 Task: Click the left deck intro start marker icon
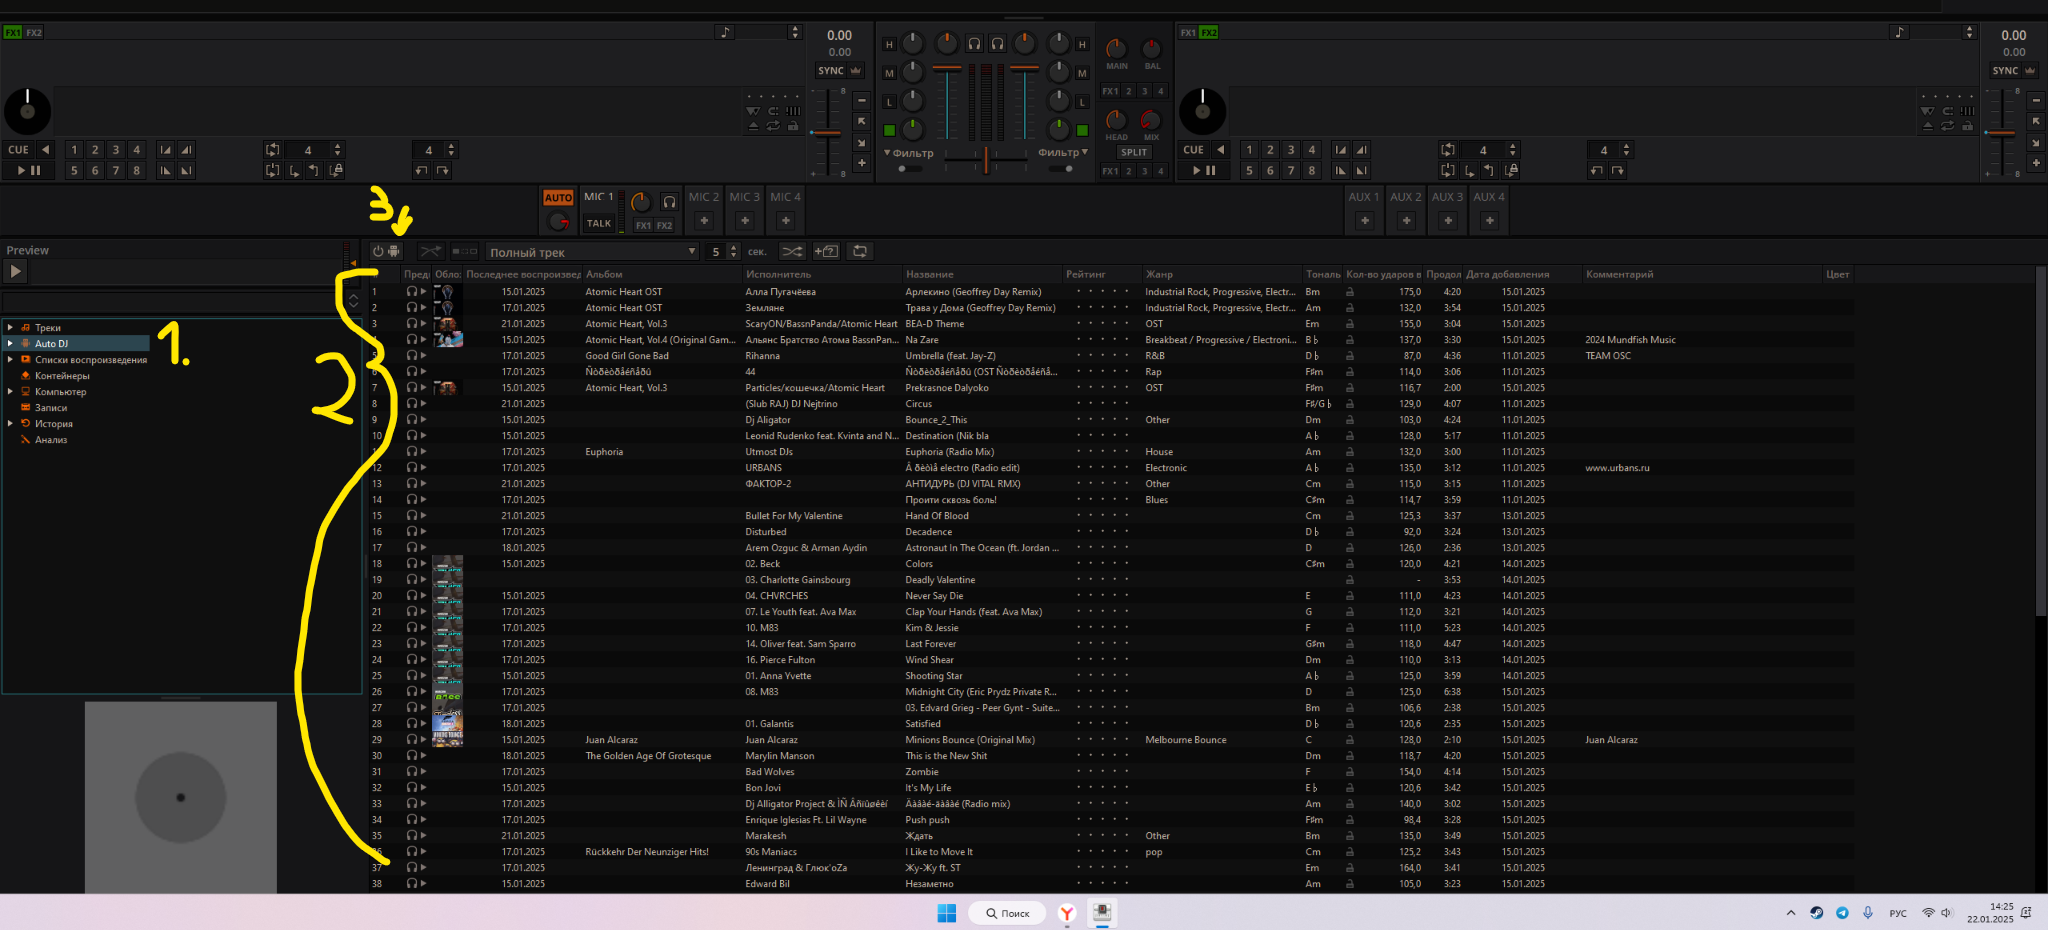coord(165,150)
